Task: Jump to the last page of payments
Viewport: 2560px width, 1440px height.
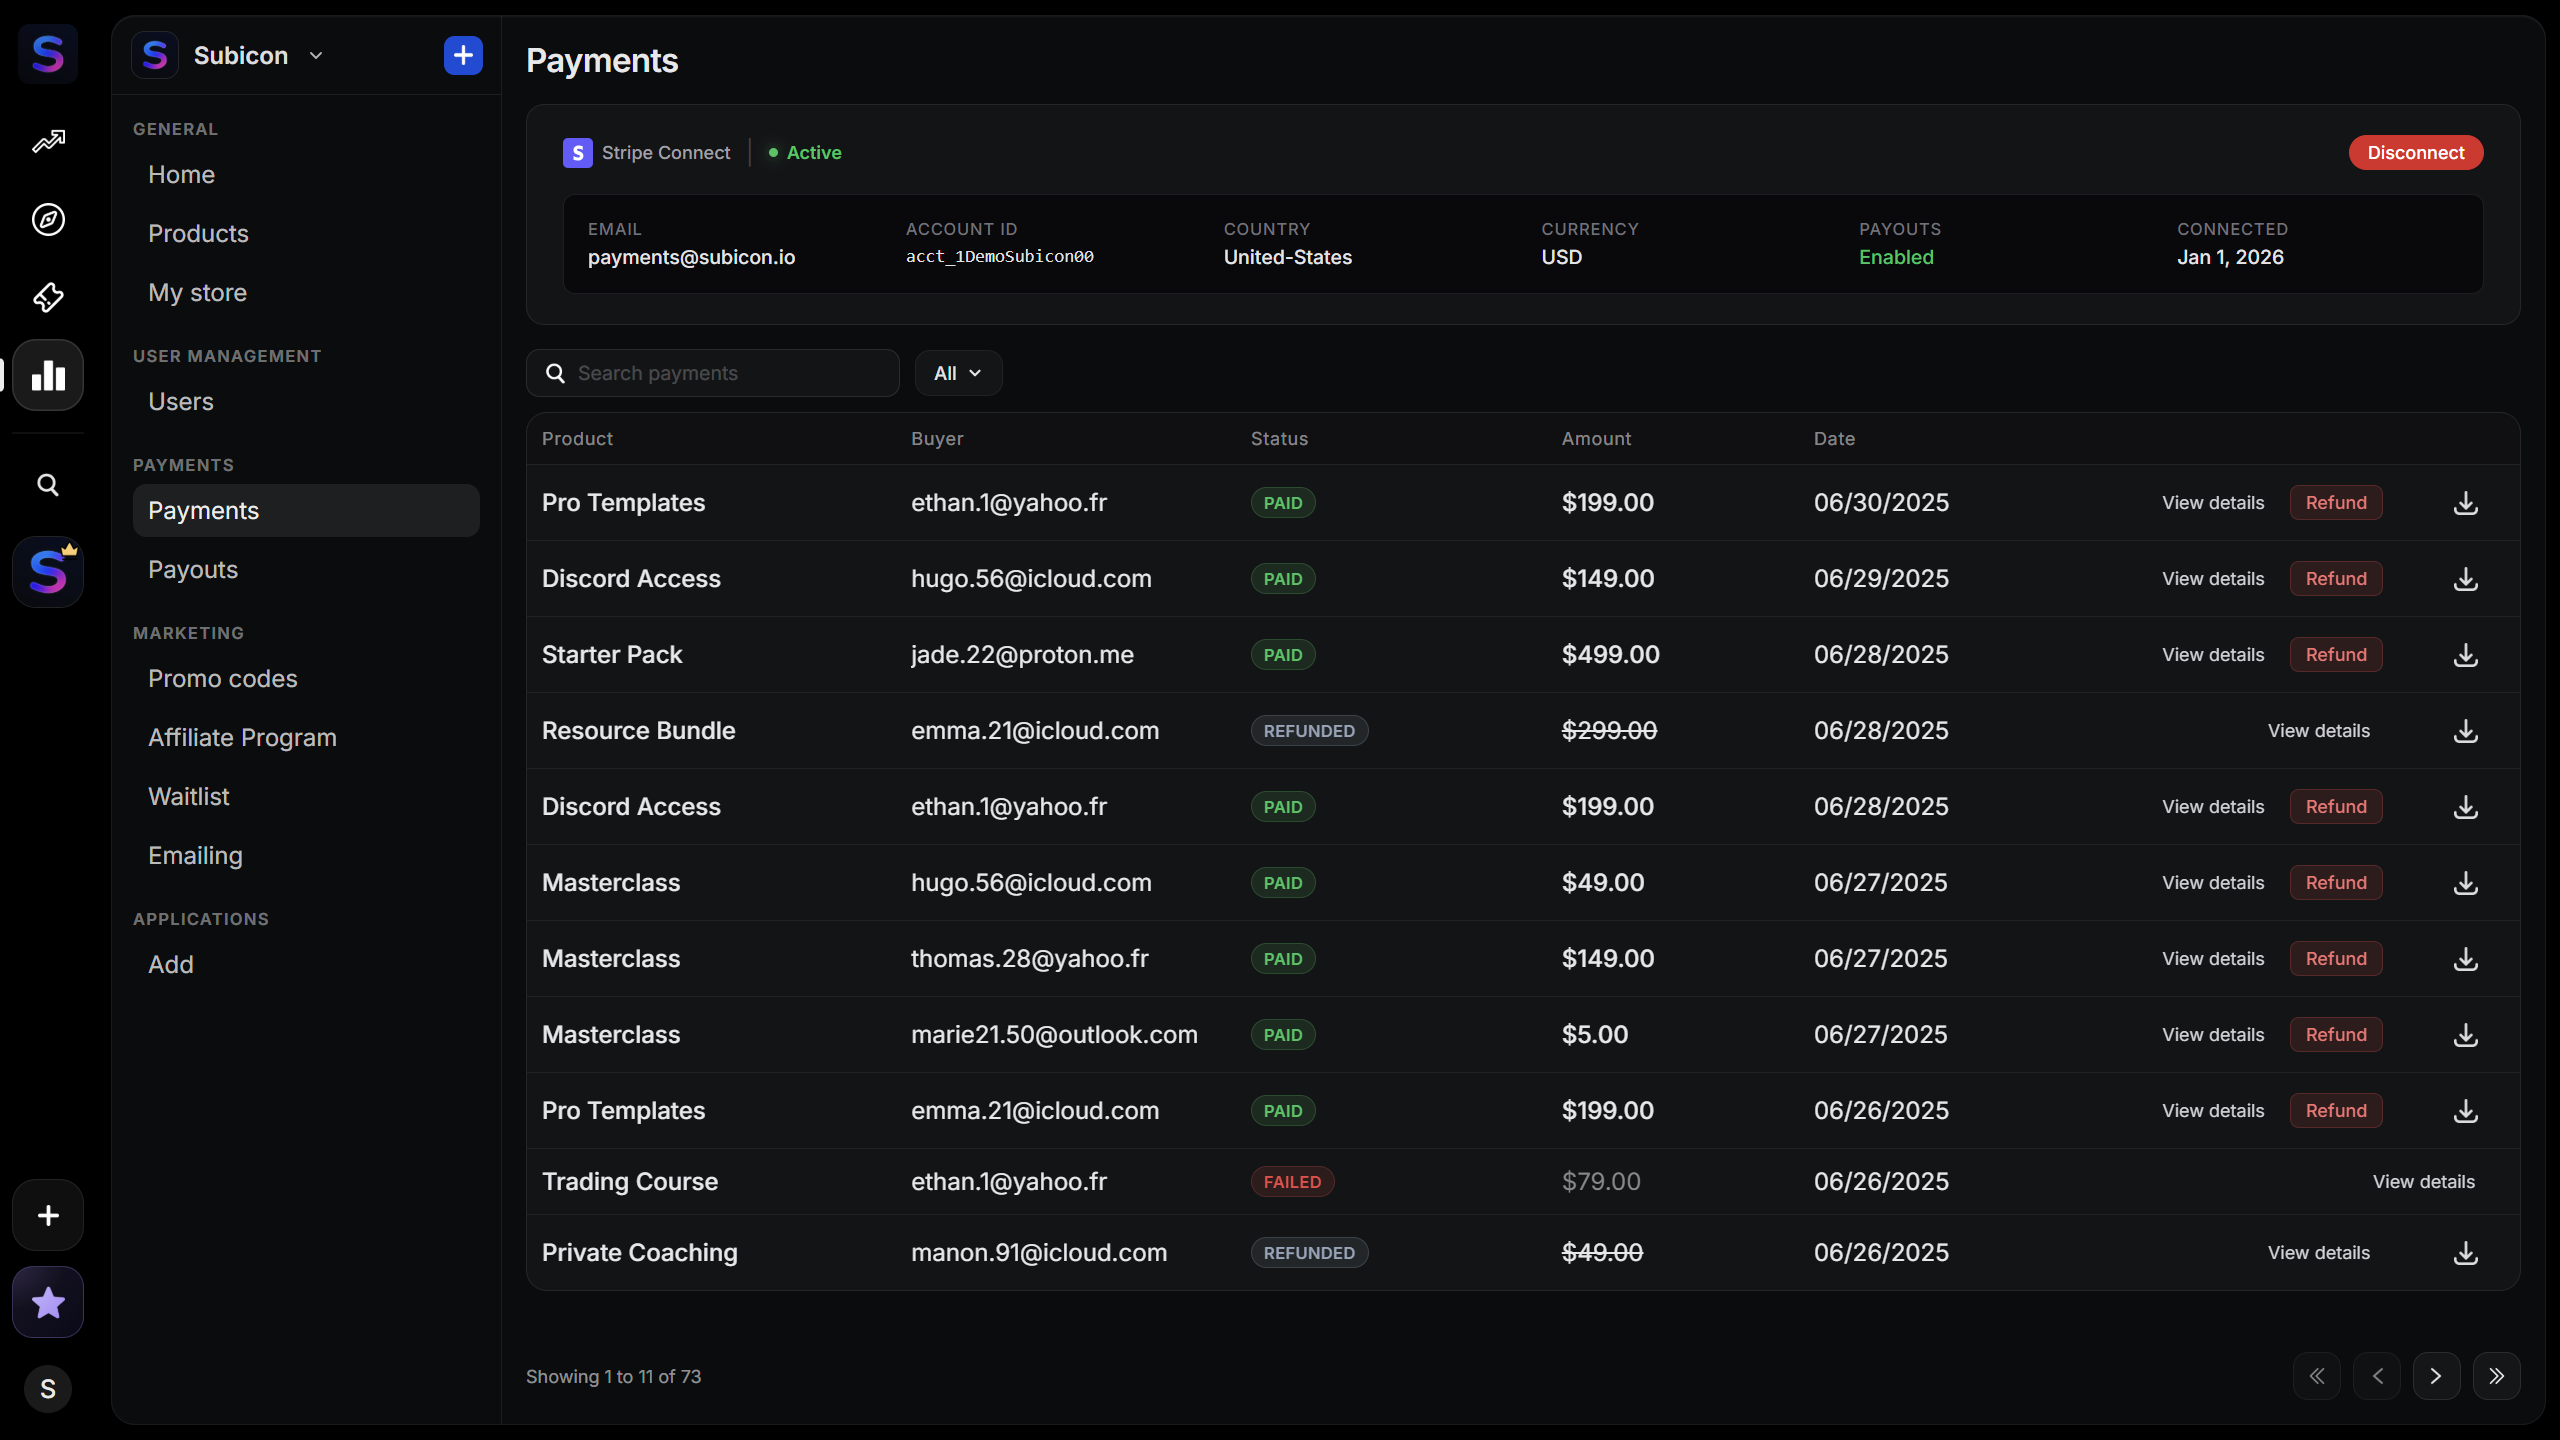Action: pyautogui.click(x=2497, y=1376)
